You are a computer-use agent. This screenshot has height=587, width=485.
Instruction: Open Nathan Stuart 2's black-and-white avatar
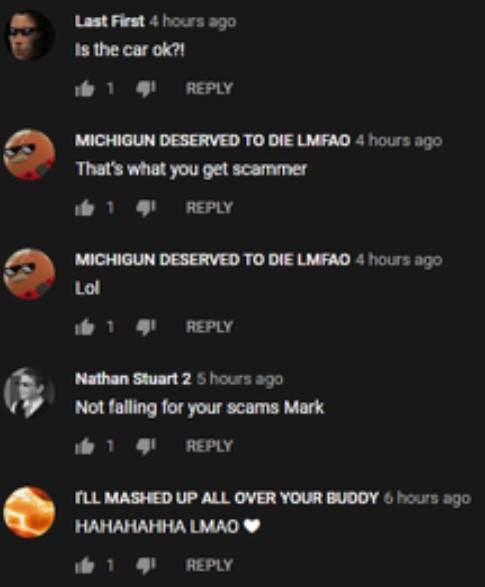pyautogui.click(x=29, y=393)
